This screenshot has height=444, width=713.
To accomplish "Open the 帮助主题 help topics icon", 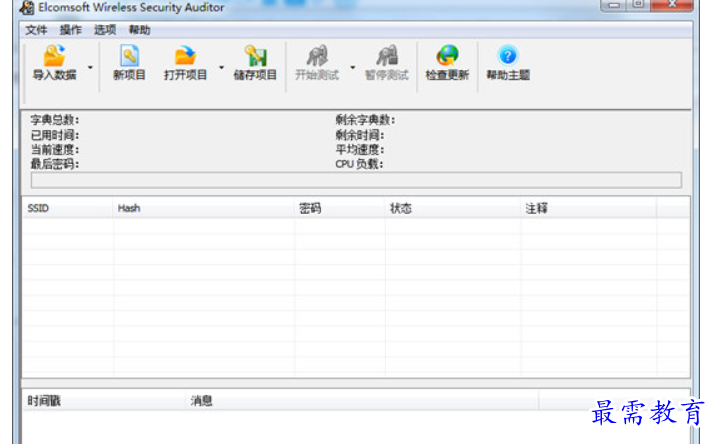I will 508,56.
